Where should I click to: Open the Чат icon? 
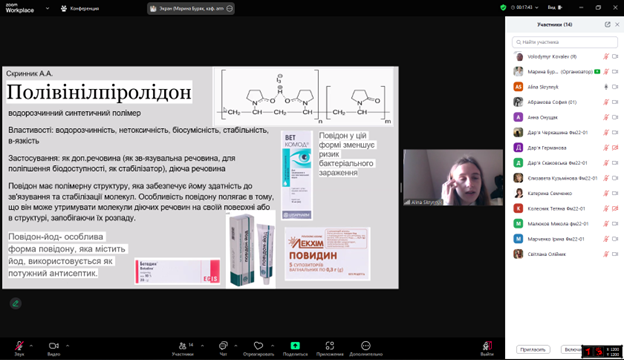[223, 345]
